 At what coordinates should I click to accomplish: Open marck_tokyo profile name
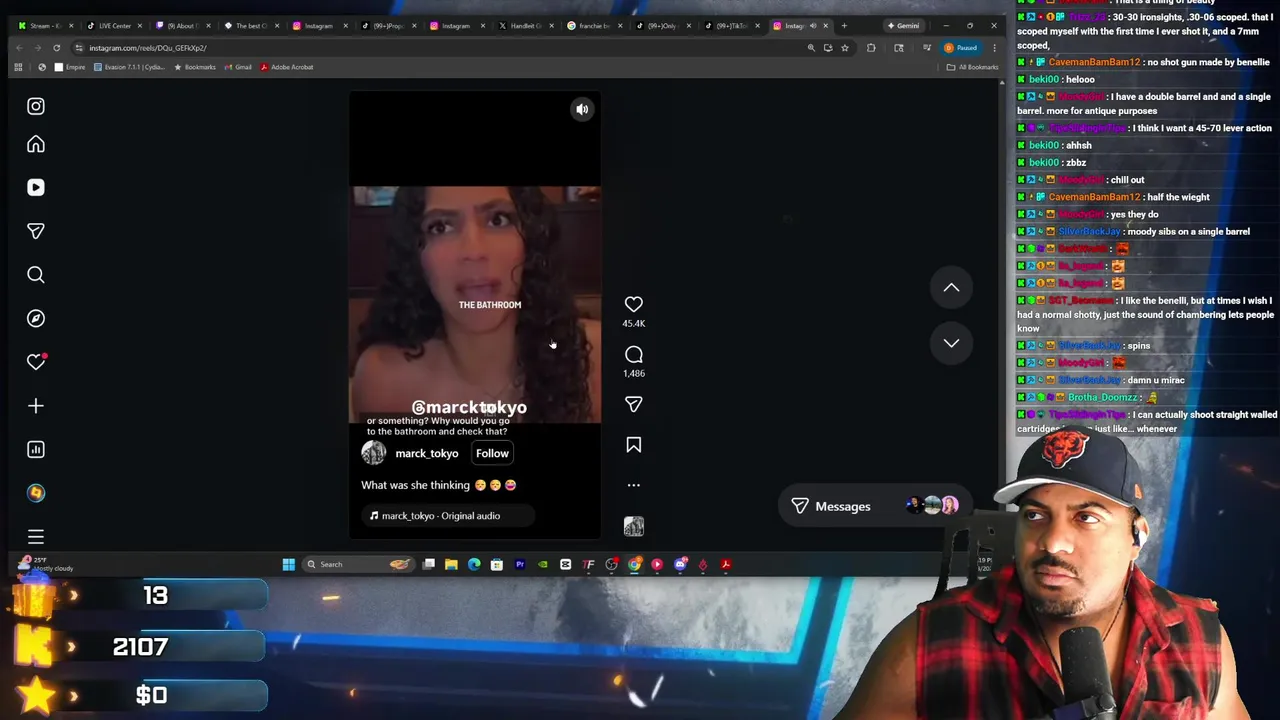tap(427, 454)
